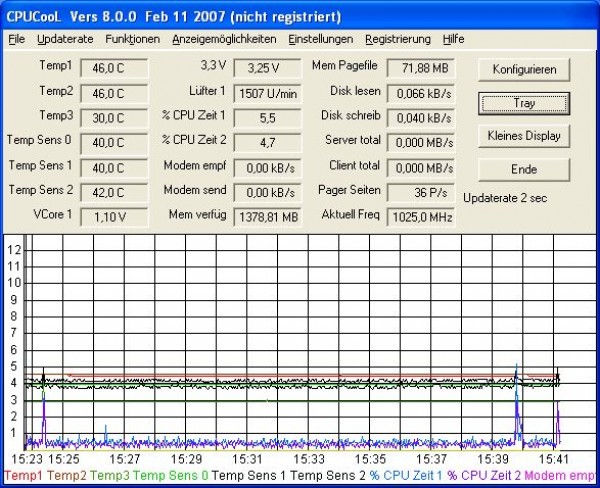This screenshot has width=600, height=488.
Task: Click the Konfigurieren button
Action: tap(524, 69)
